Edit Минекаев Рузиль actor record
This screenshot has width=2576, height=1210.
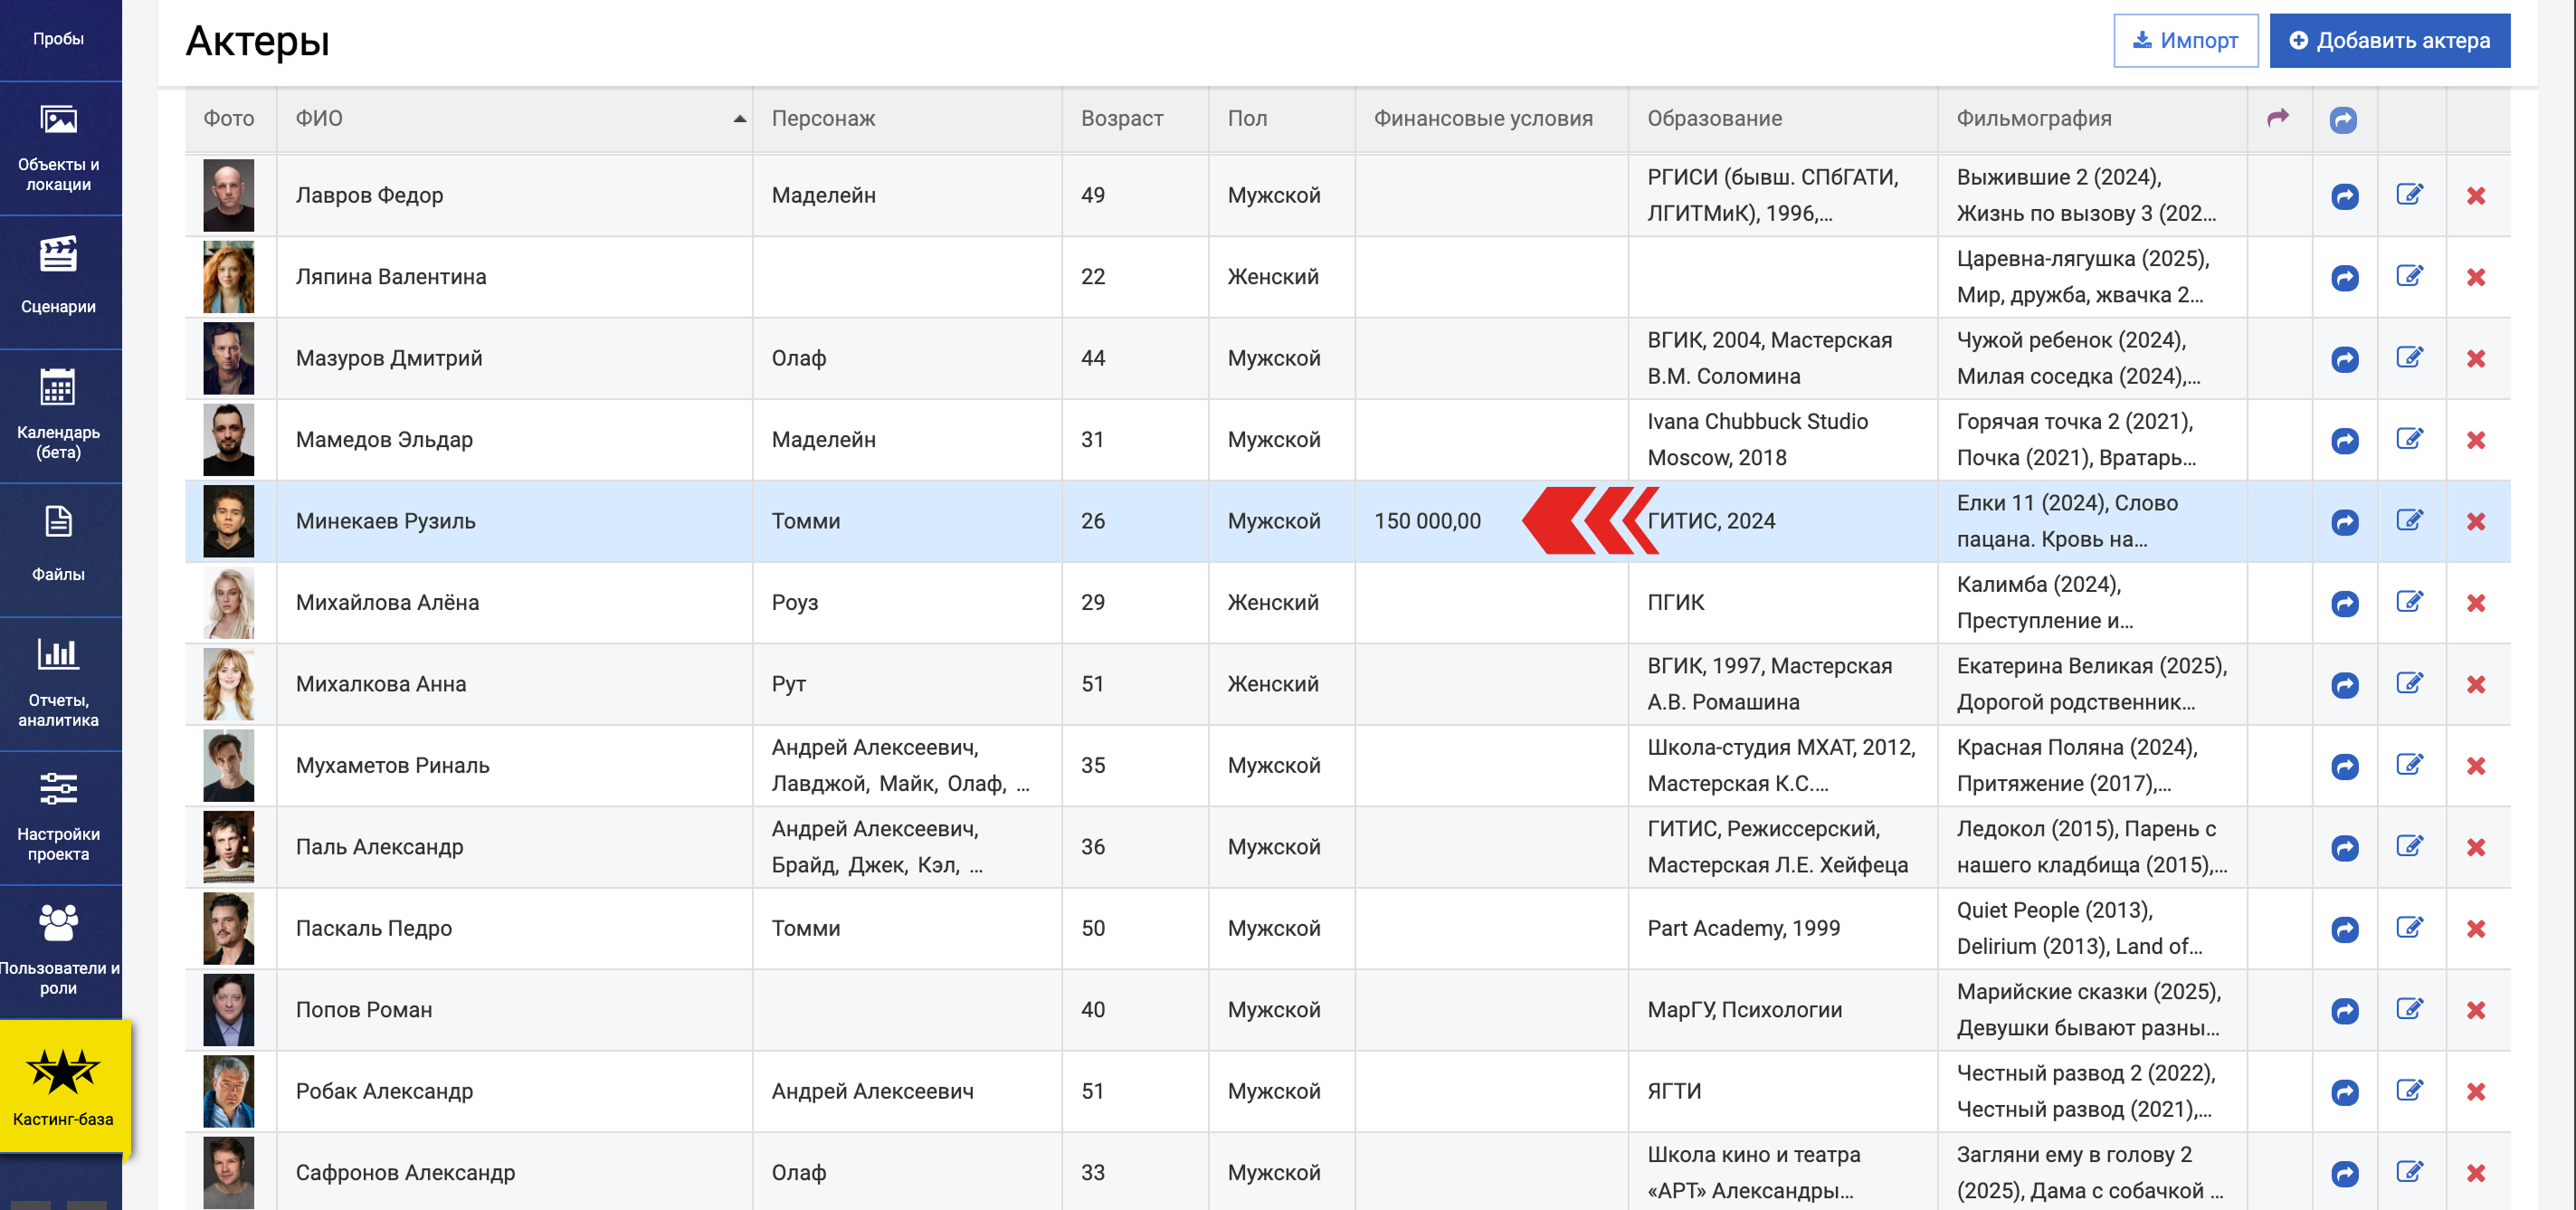click(2410, 521)
